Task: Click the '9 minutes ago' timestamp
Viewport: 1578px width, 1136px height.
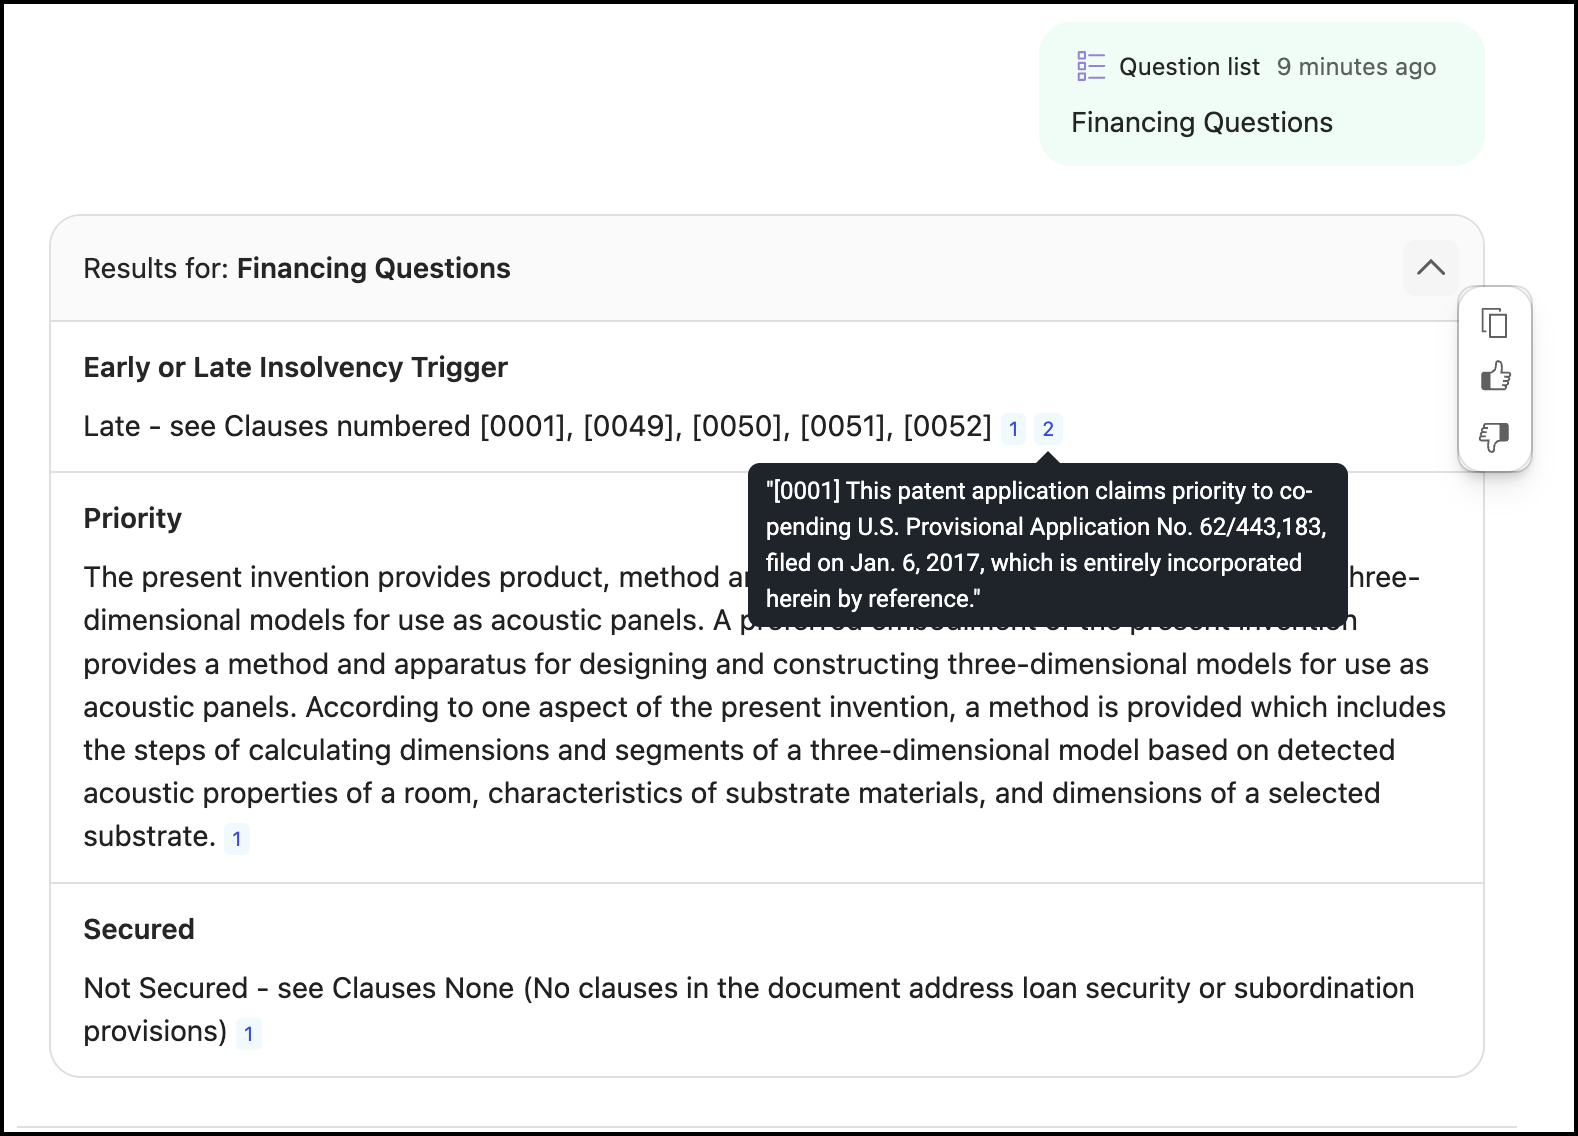Action: click(x=1356, y=67)
